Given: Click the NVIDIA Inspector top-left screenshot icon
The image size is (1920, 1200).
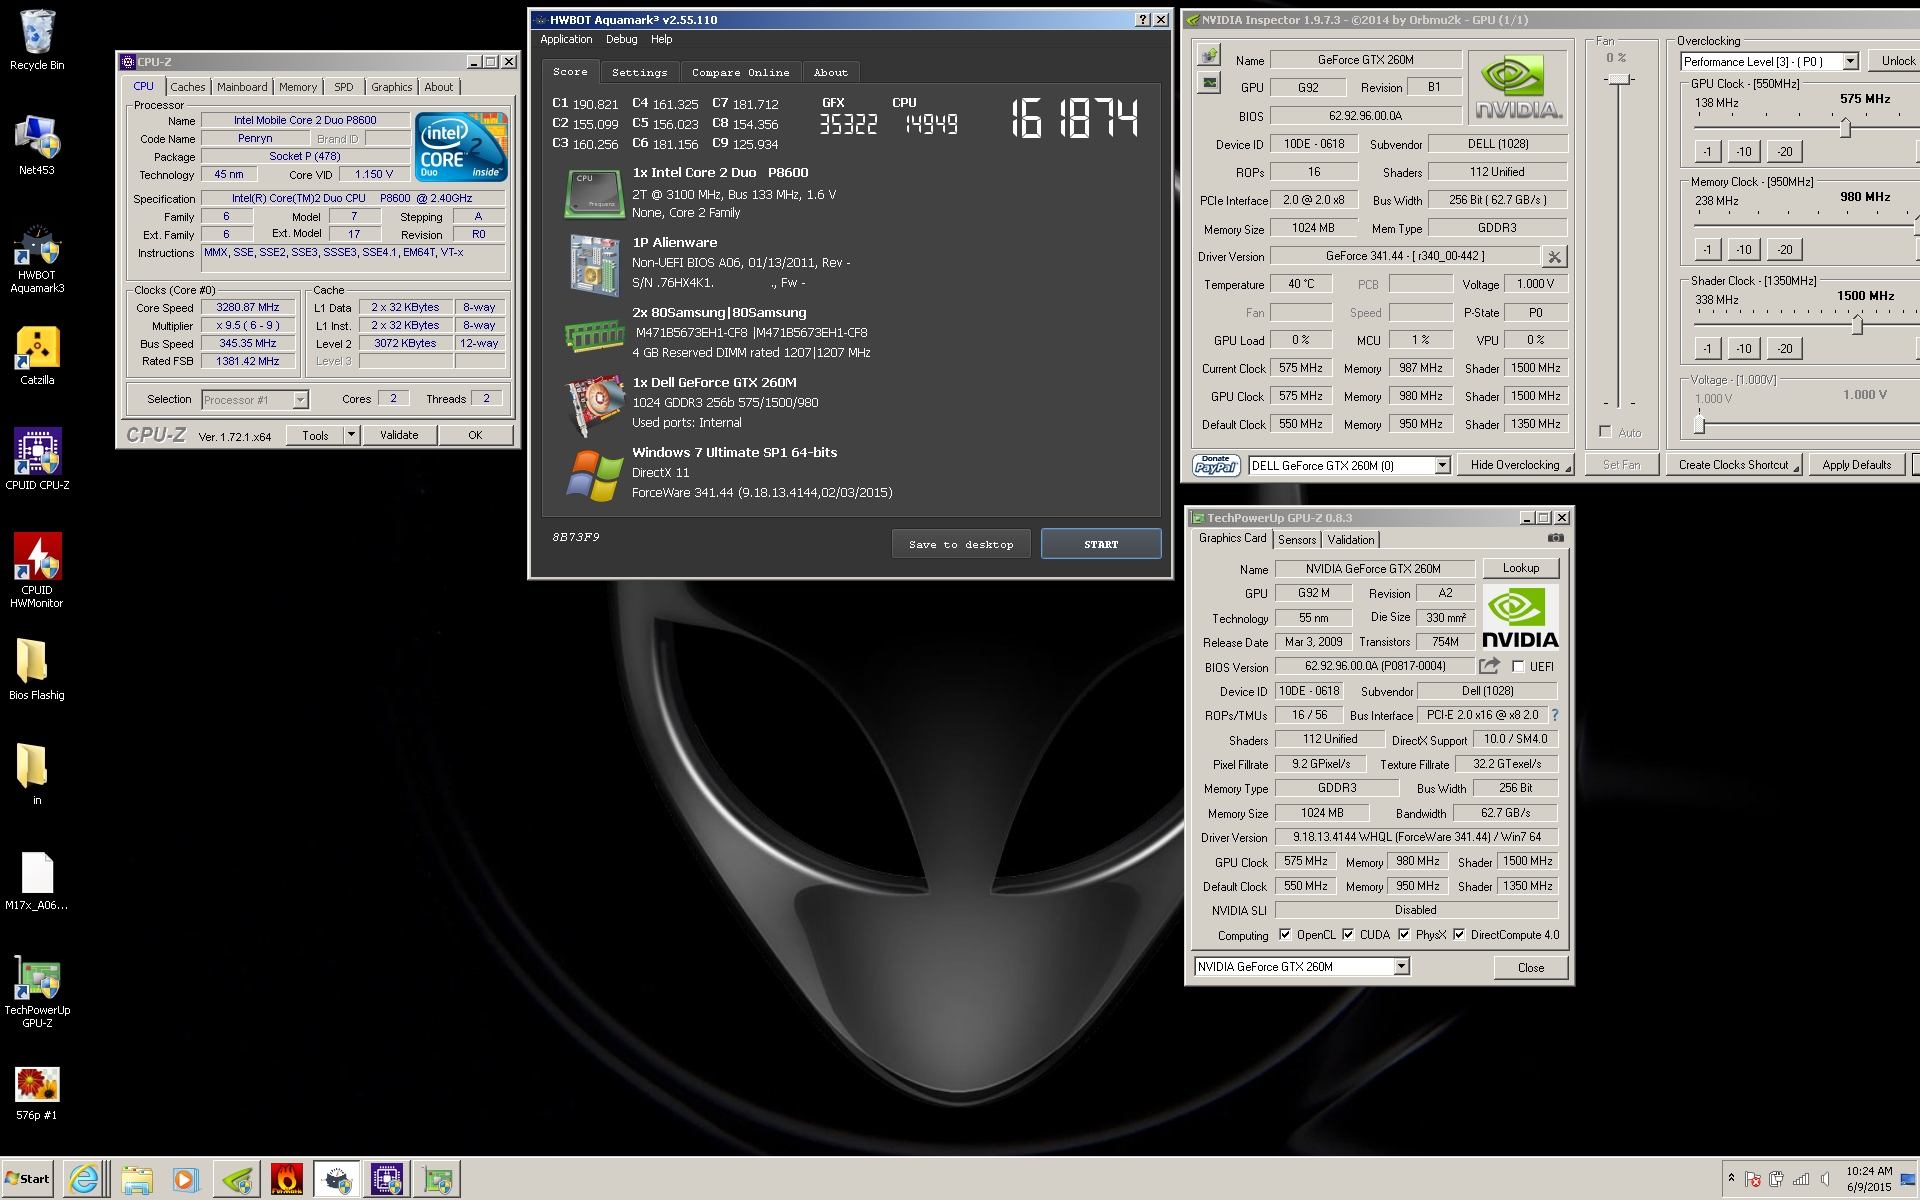Looking at the screenshot, I should [x=1210, y=55].
